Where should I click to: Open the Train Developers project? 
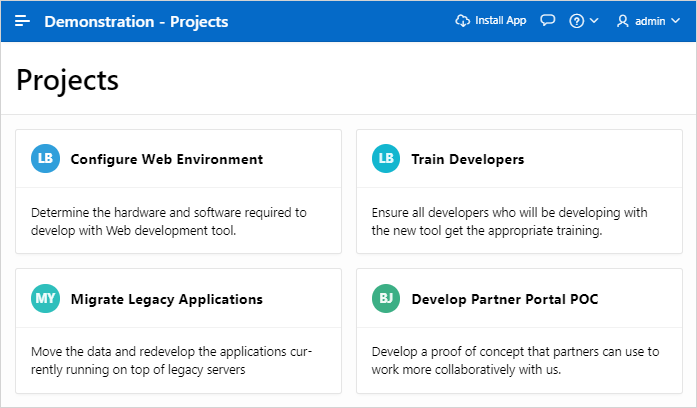click(467, 159)
